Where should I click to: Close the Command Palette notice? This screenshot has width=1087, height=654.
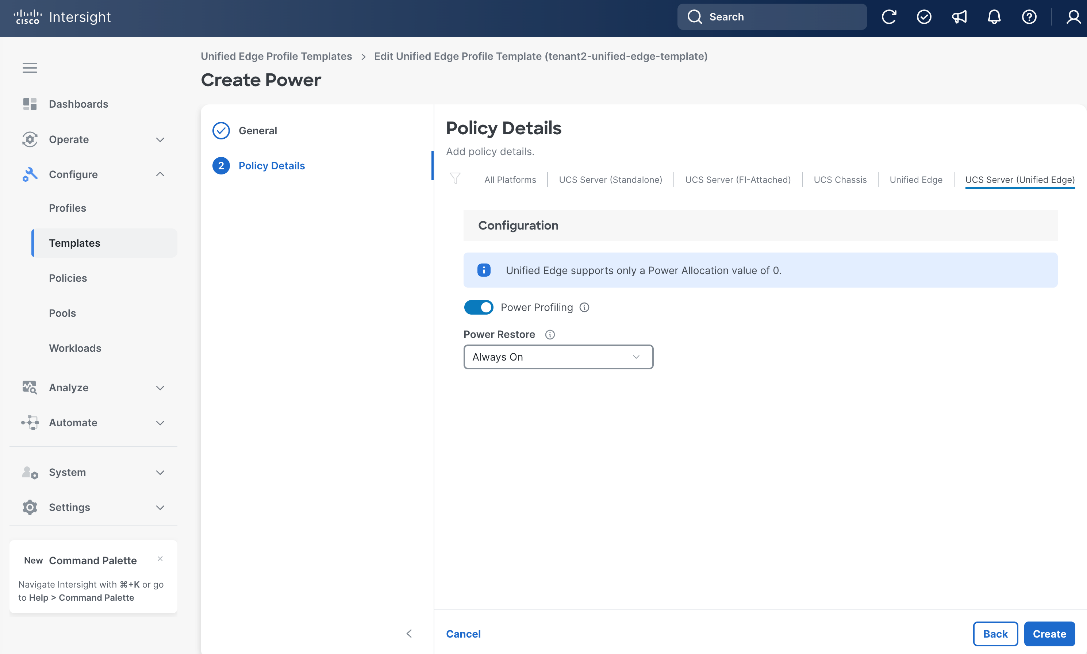(x=160, y=559)
